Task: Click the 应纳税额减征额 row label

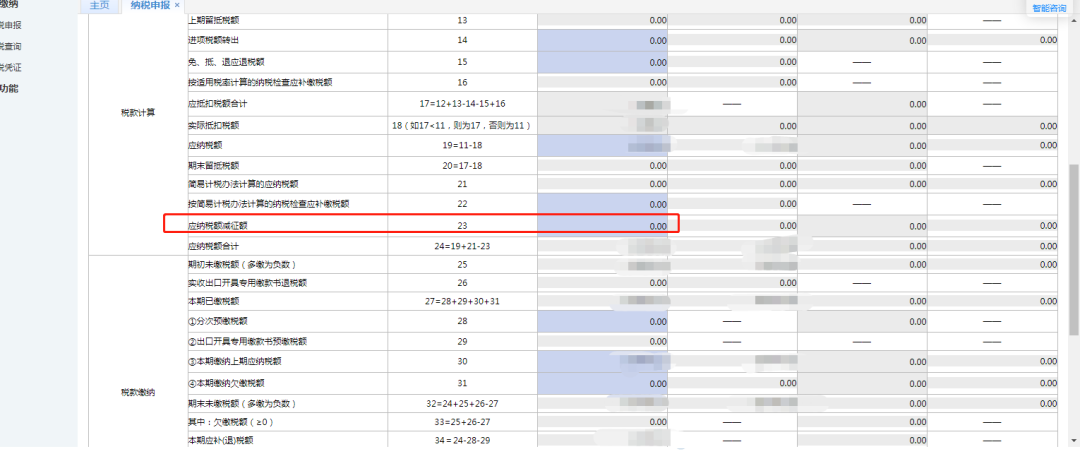Action: coord(218,225)
